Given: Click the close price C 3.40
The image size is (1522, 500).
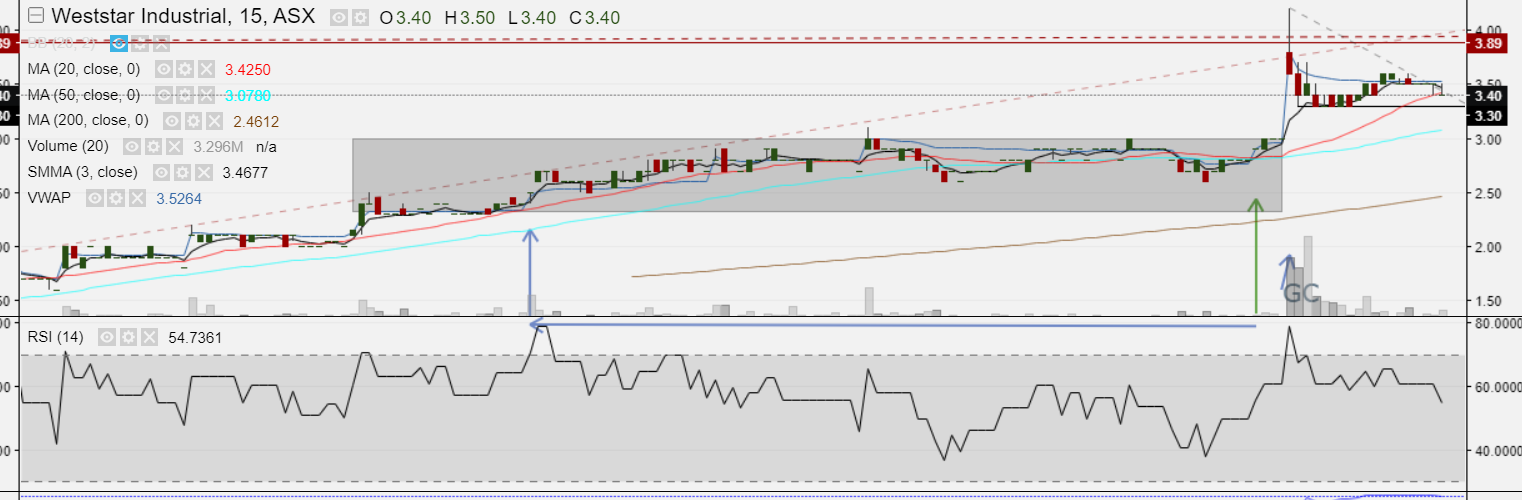Looking at the screenshot, I should coord(595,17).
